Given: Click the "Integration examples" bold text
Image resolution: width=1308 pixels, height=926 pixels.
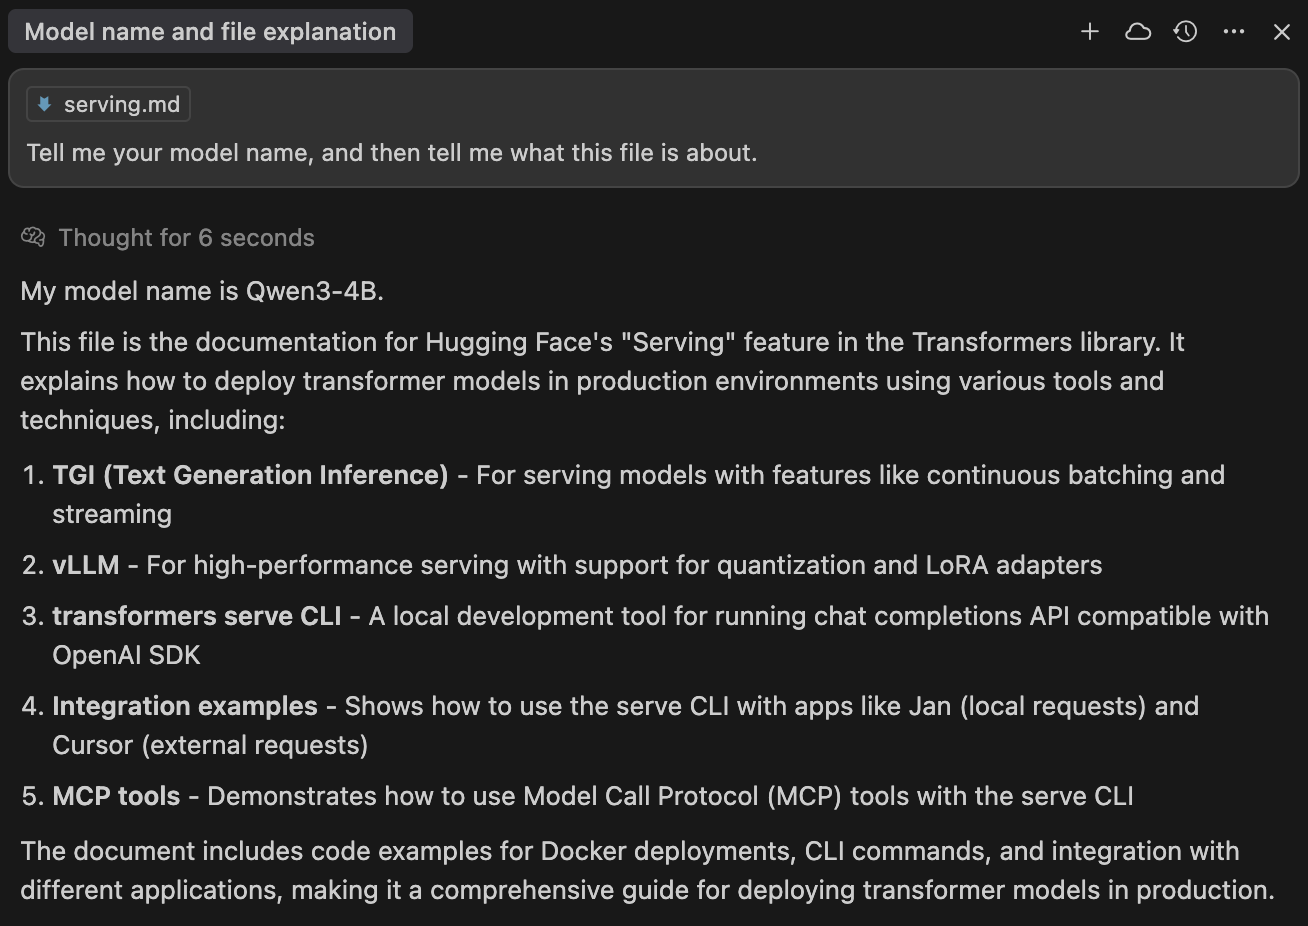Looking at the screenshot, I should click(x=185, y=706).
